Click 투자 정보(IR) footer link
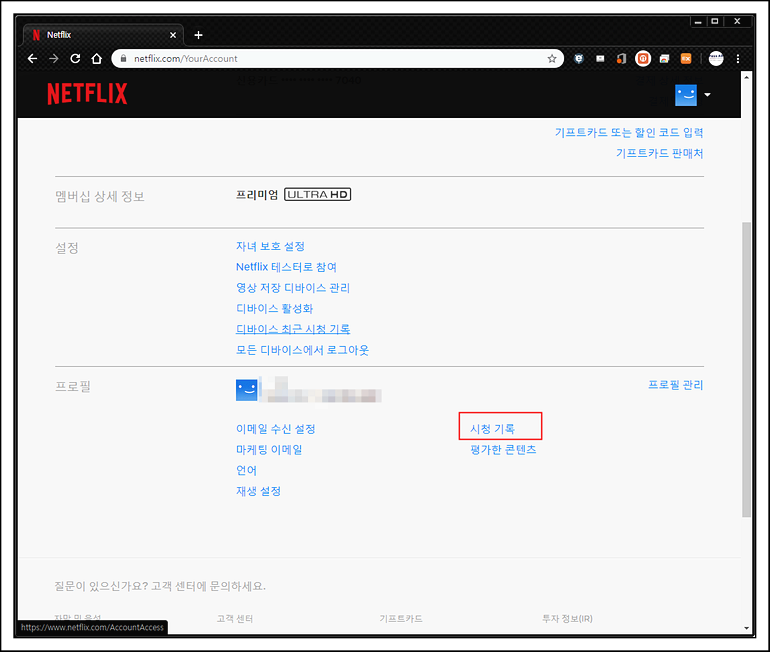The height and width of the screenshot is (652, 770). click(x=567, y=619)
